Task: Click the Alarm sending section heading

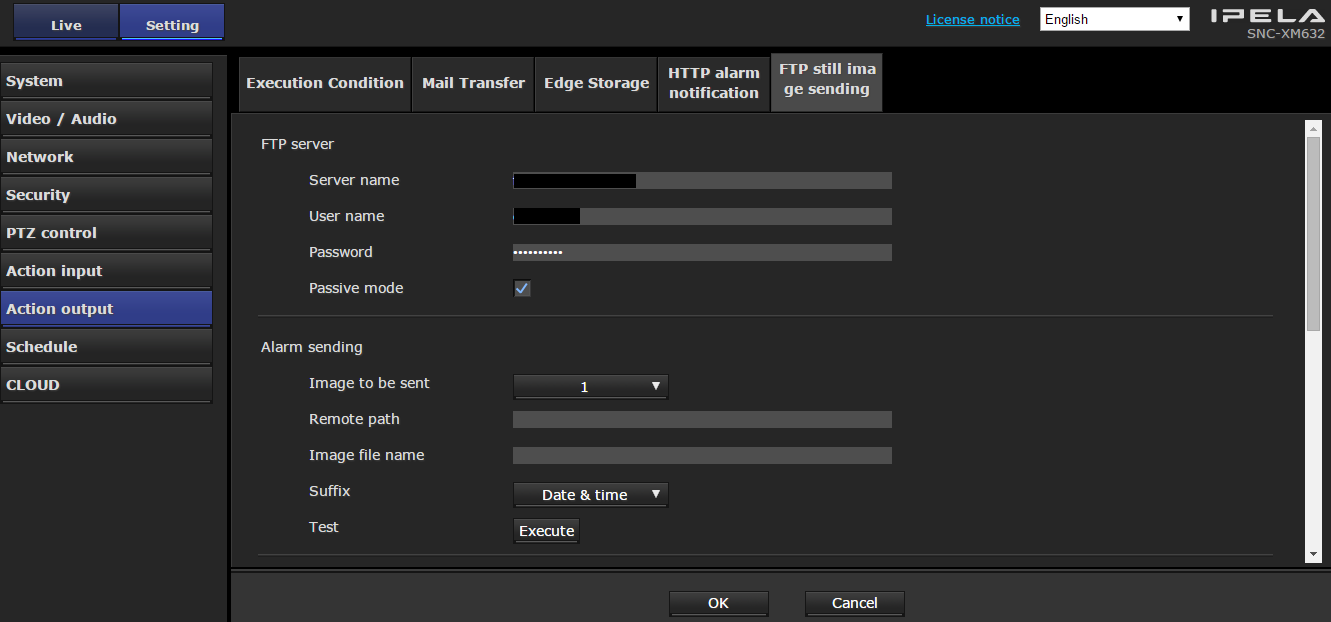Action: pyautogui.click(x=312, y=348)
